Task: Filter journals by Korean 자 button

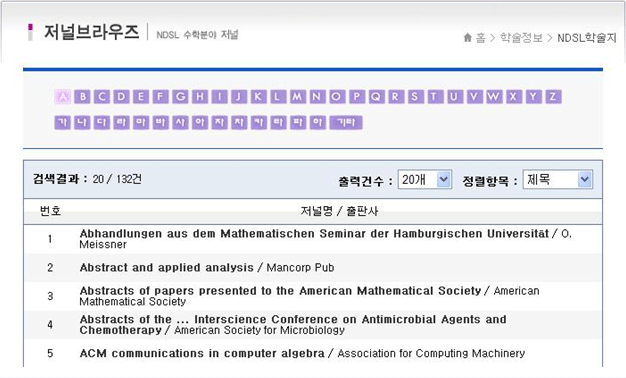Action: tap(220, 123)
